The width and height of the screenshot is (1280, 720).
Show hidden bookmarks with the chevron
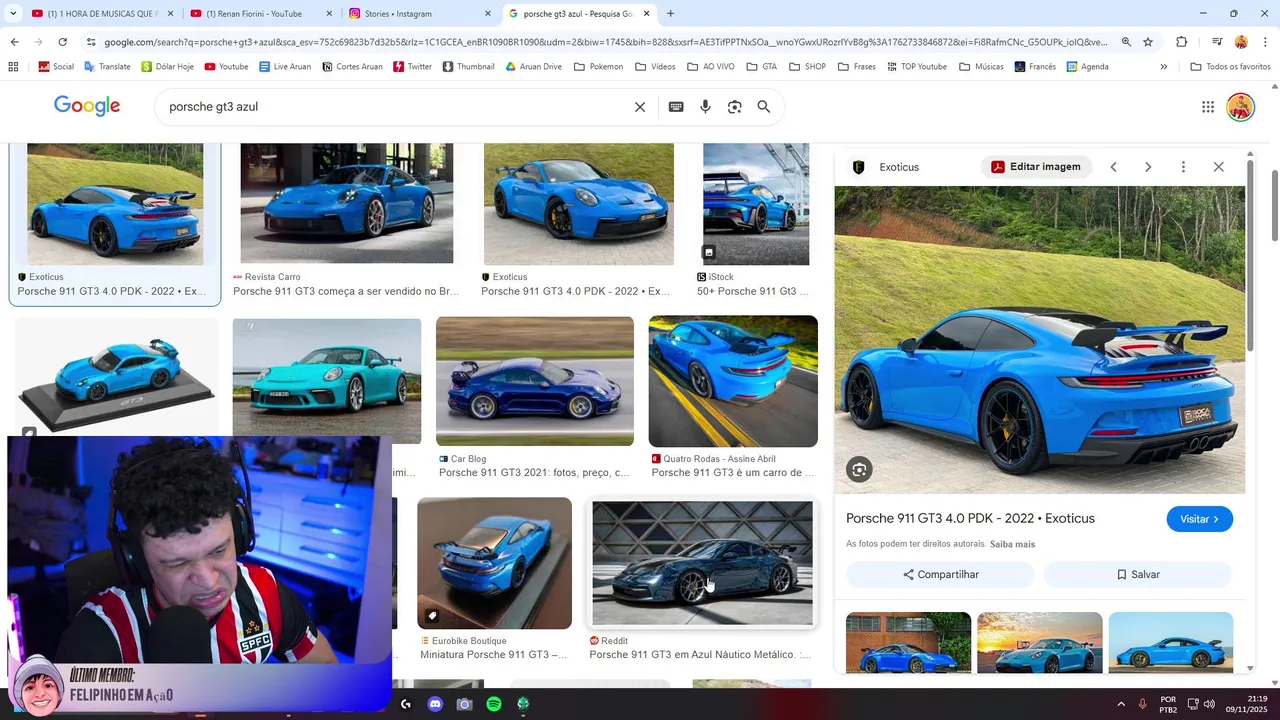click(x=1163, y=67)
